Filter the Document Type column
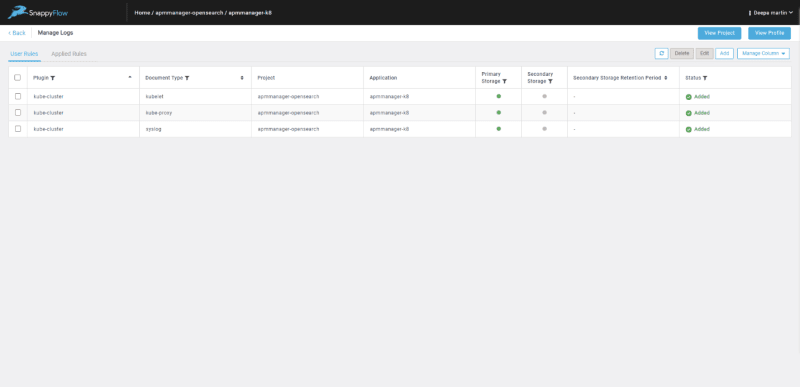Image resolution: width=800 pixels, height=387 pixels. point(187,78)
